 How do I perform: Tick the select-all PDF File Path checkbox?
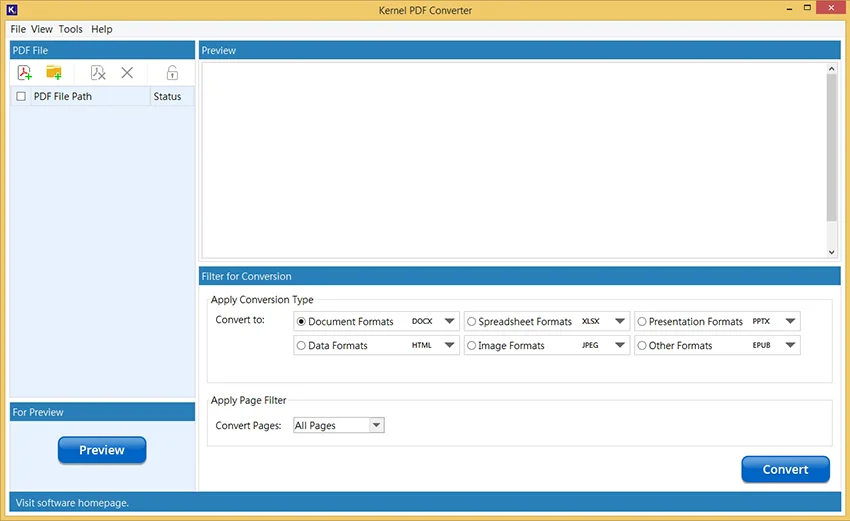(x=21, y=97)
